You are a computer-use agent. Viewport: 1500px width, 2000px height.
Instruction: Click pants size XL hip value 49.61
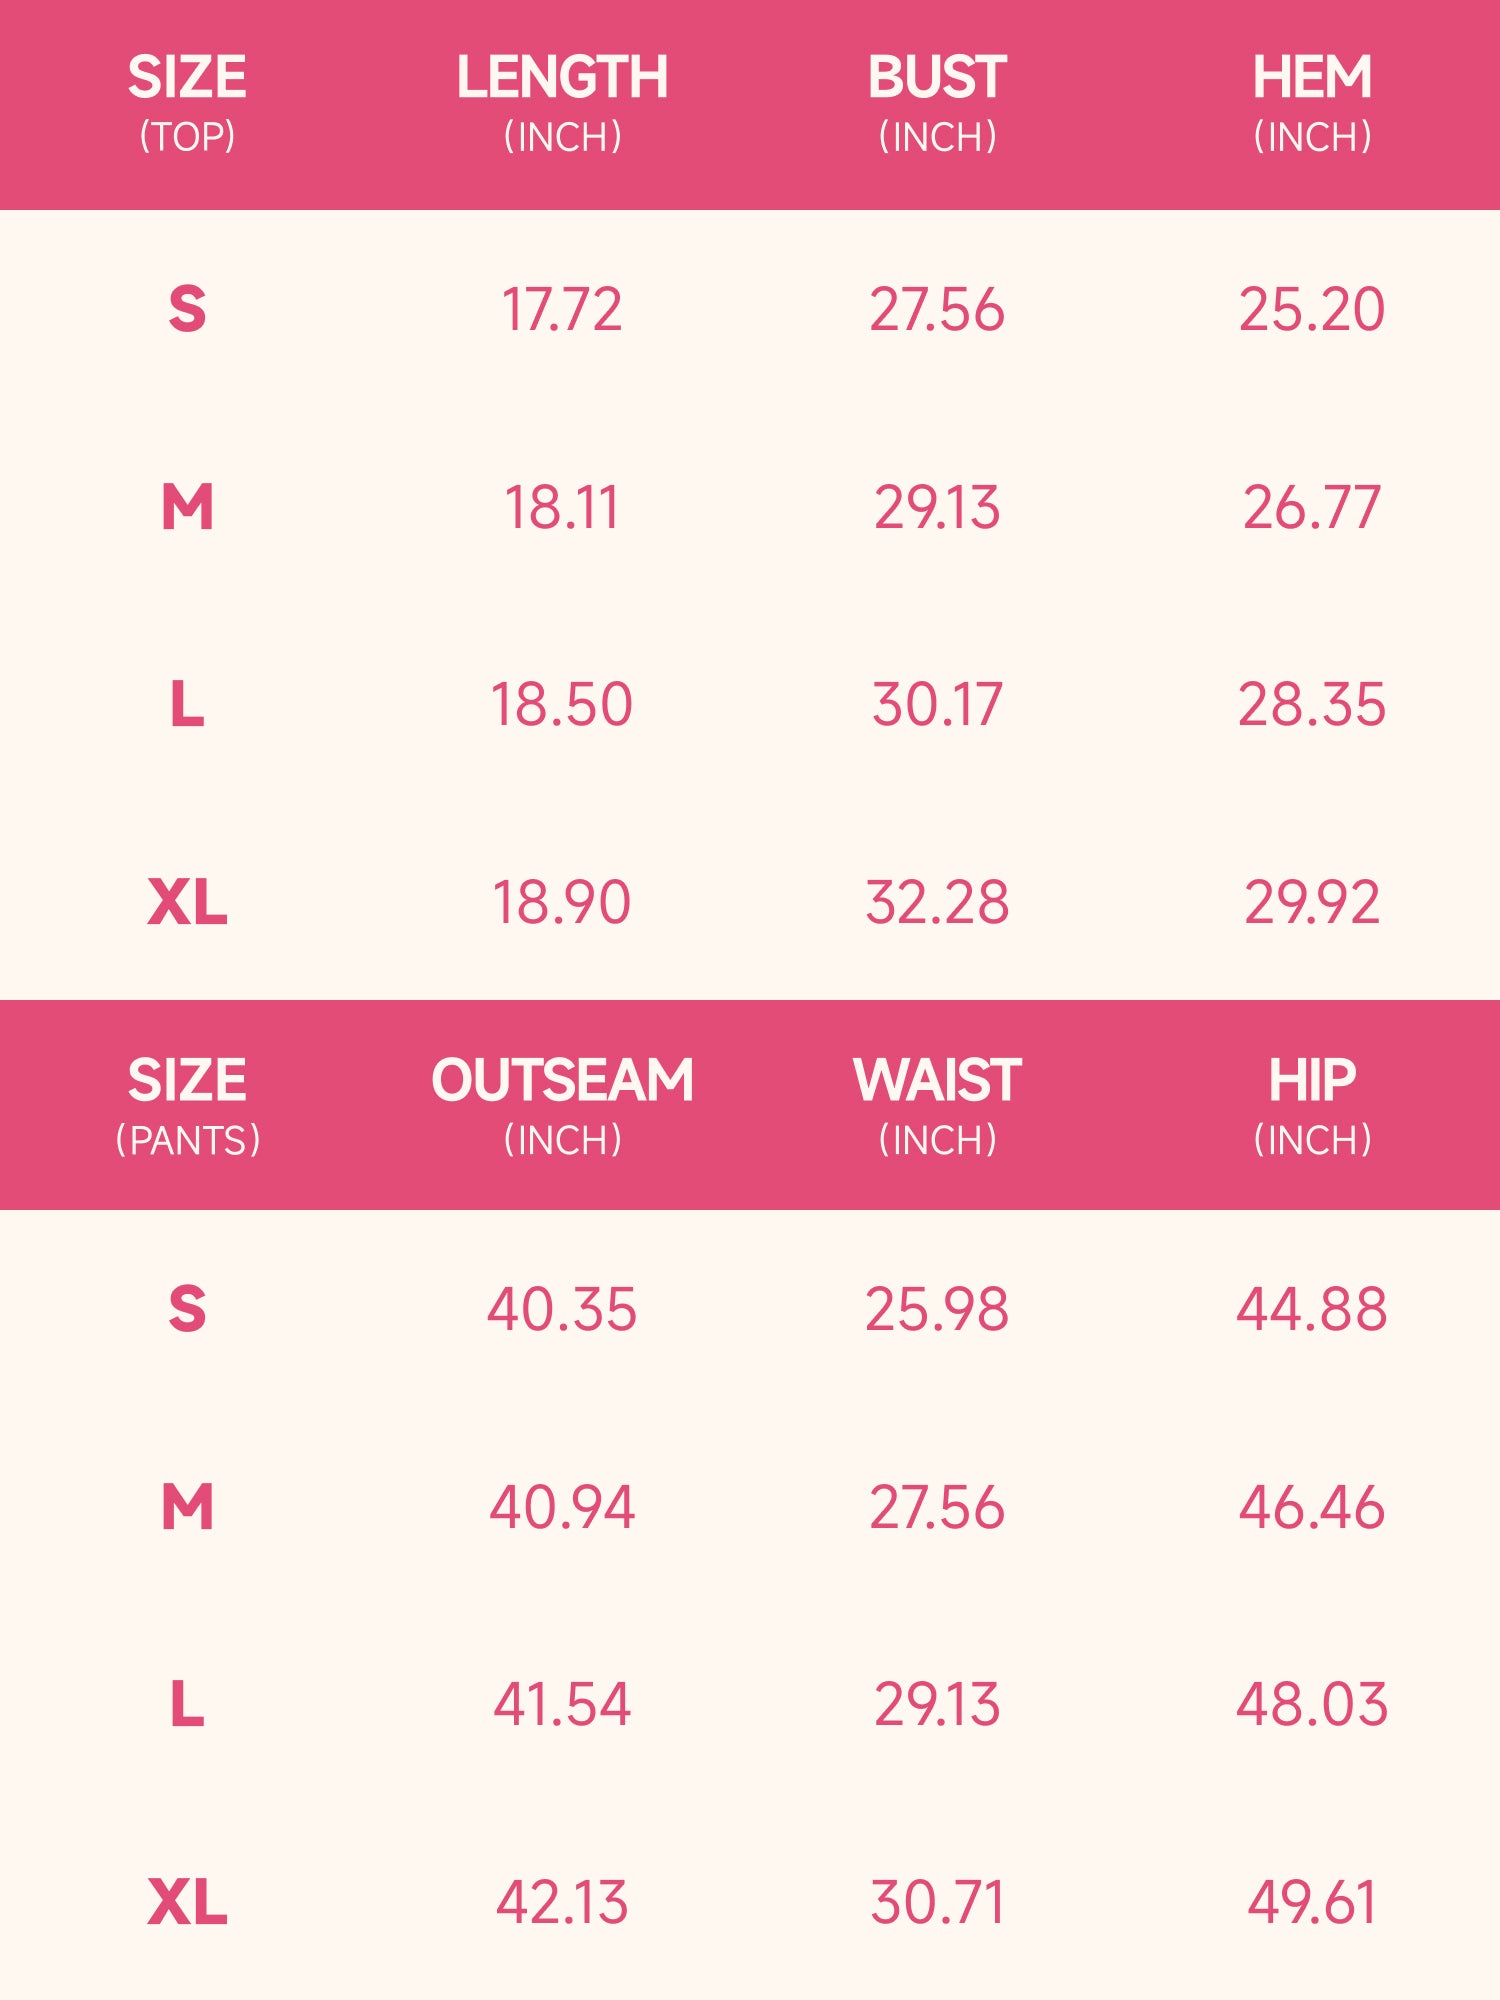[1312, 1902]
